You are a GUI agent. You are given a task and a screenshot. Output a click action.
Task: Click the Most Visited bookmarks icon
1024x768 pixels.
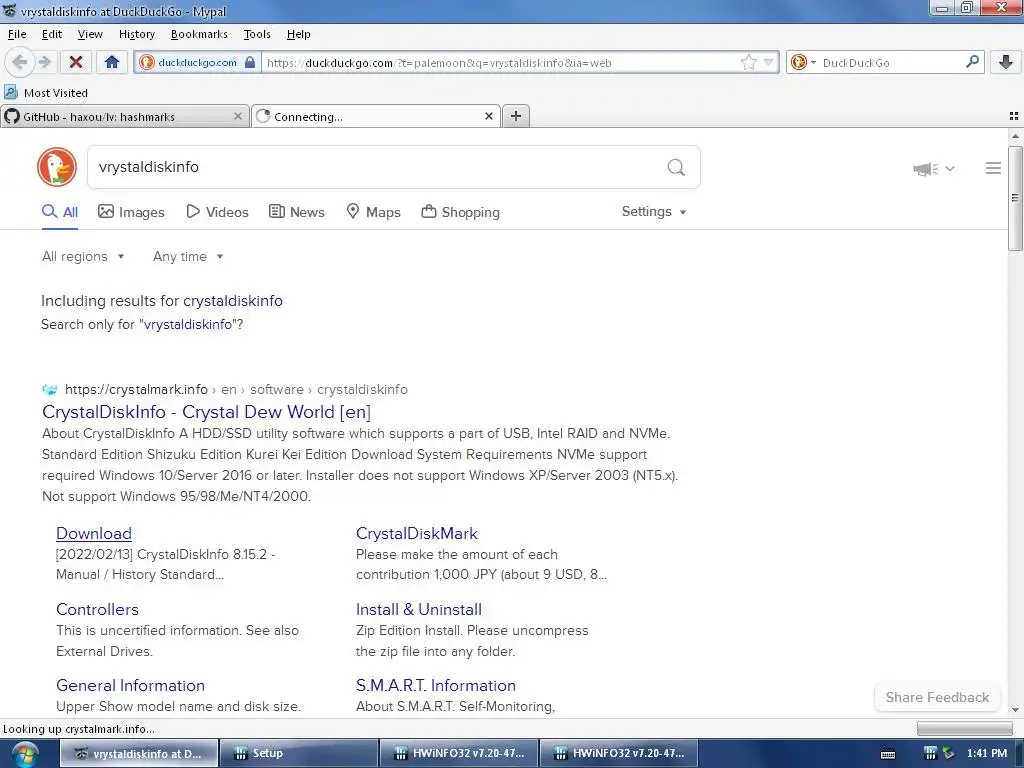(11, 92)
